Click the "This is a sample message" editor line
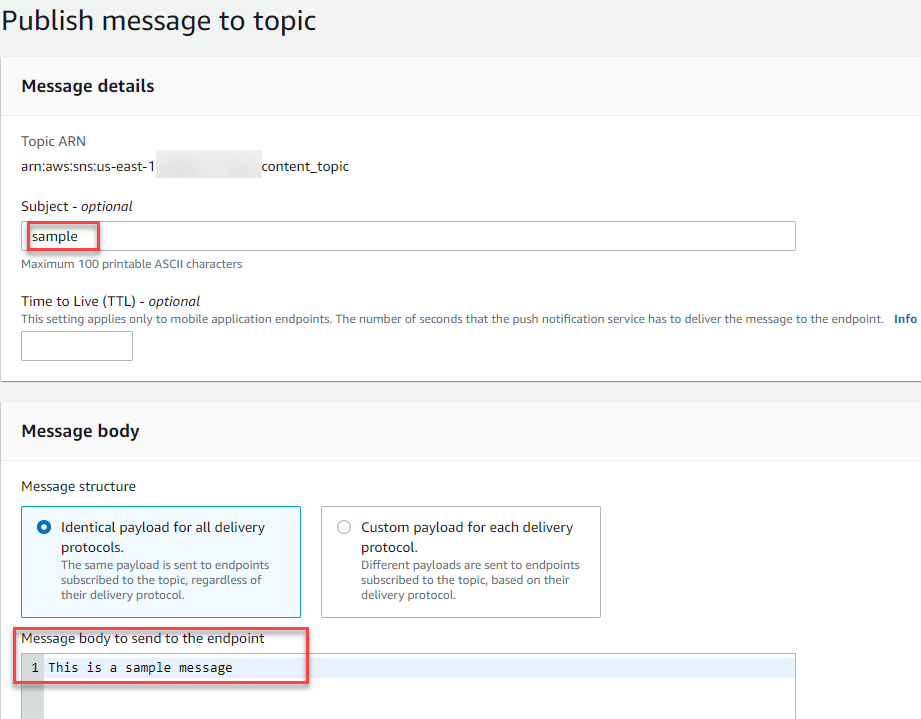The width and height of the screenshot is (921, 719). [140, 667]
